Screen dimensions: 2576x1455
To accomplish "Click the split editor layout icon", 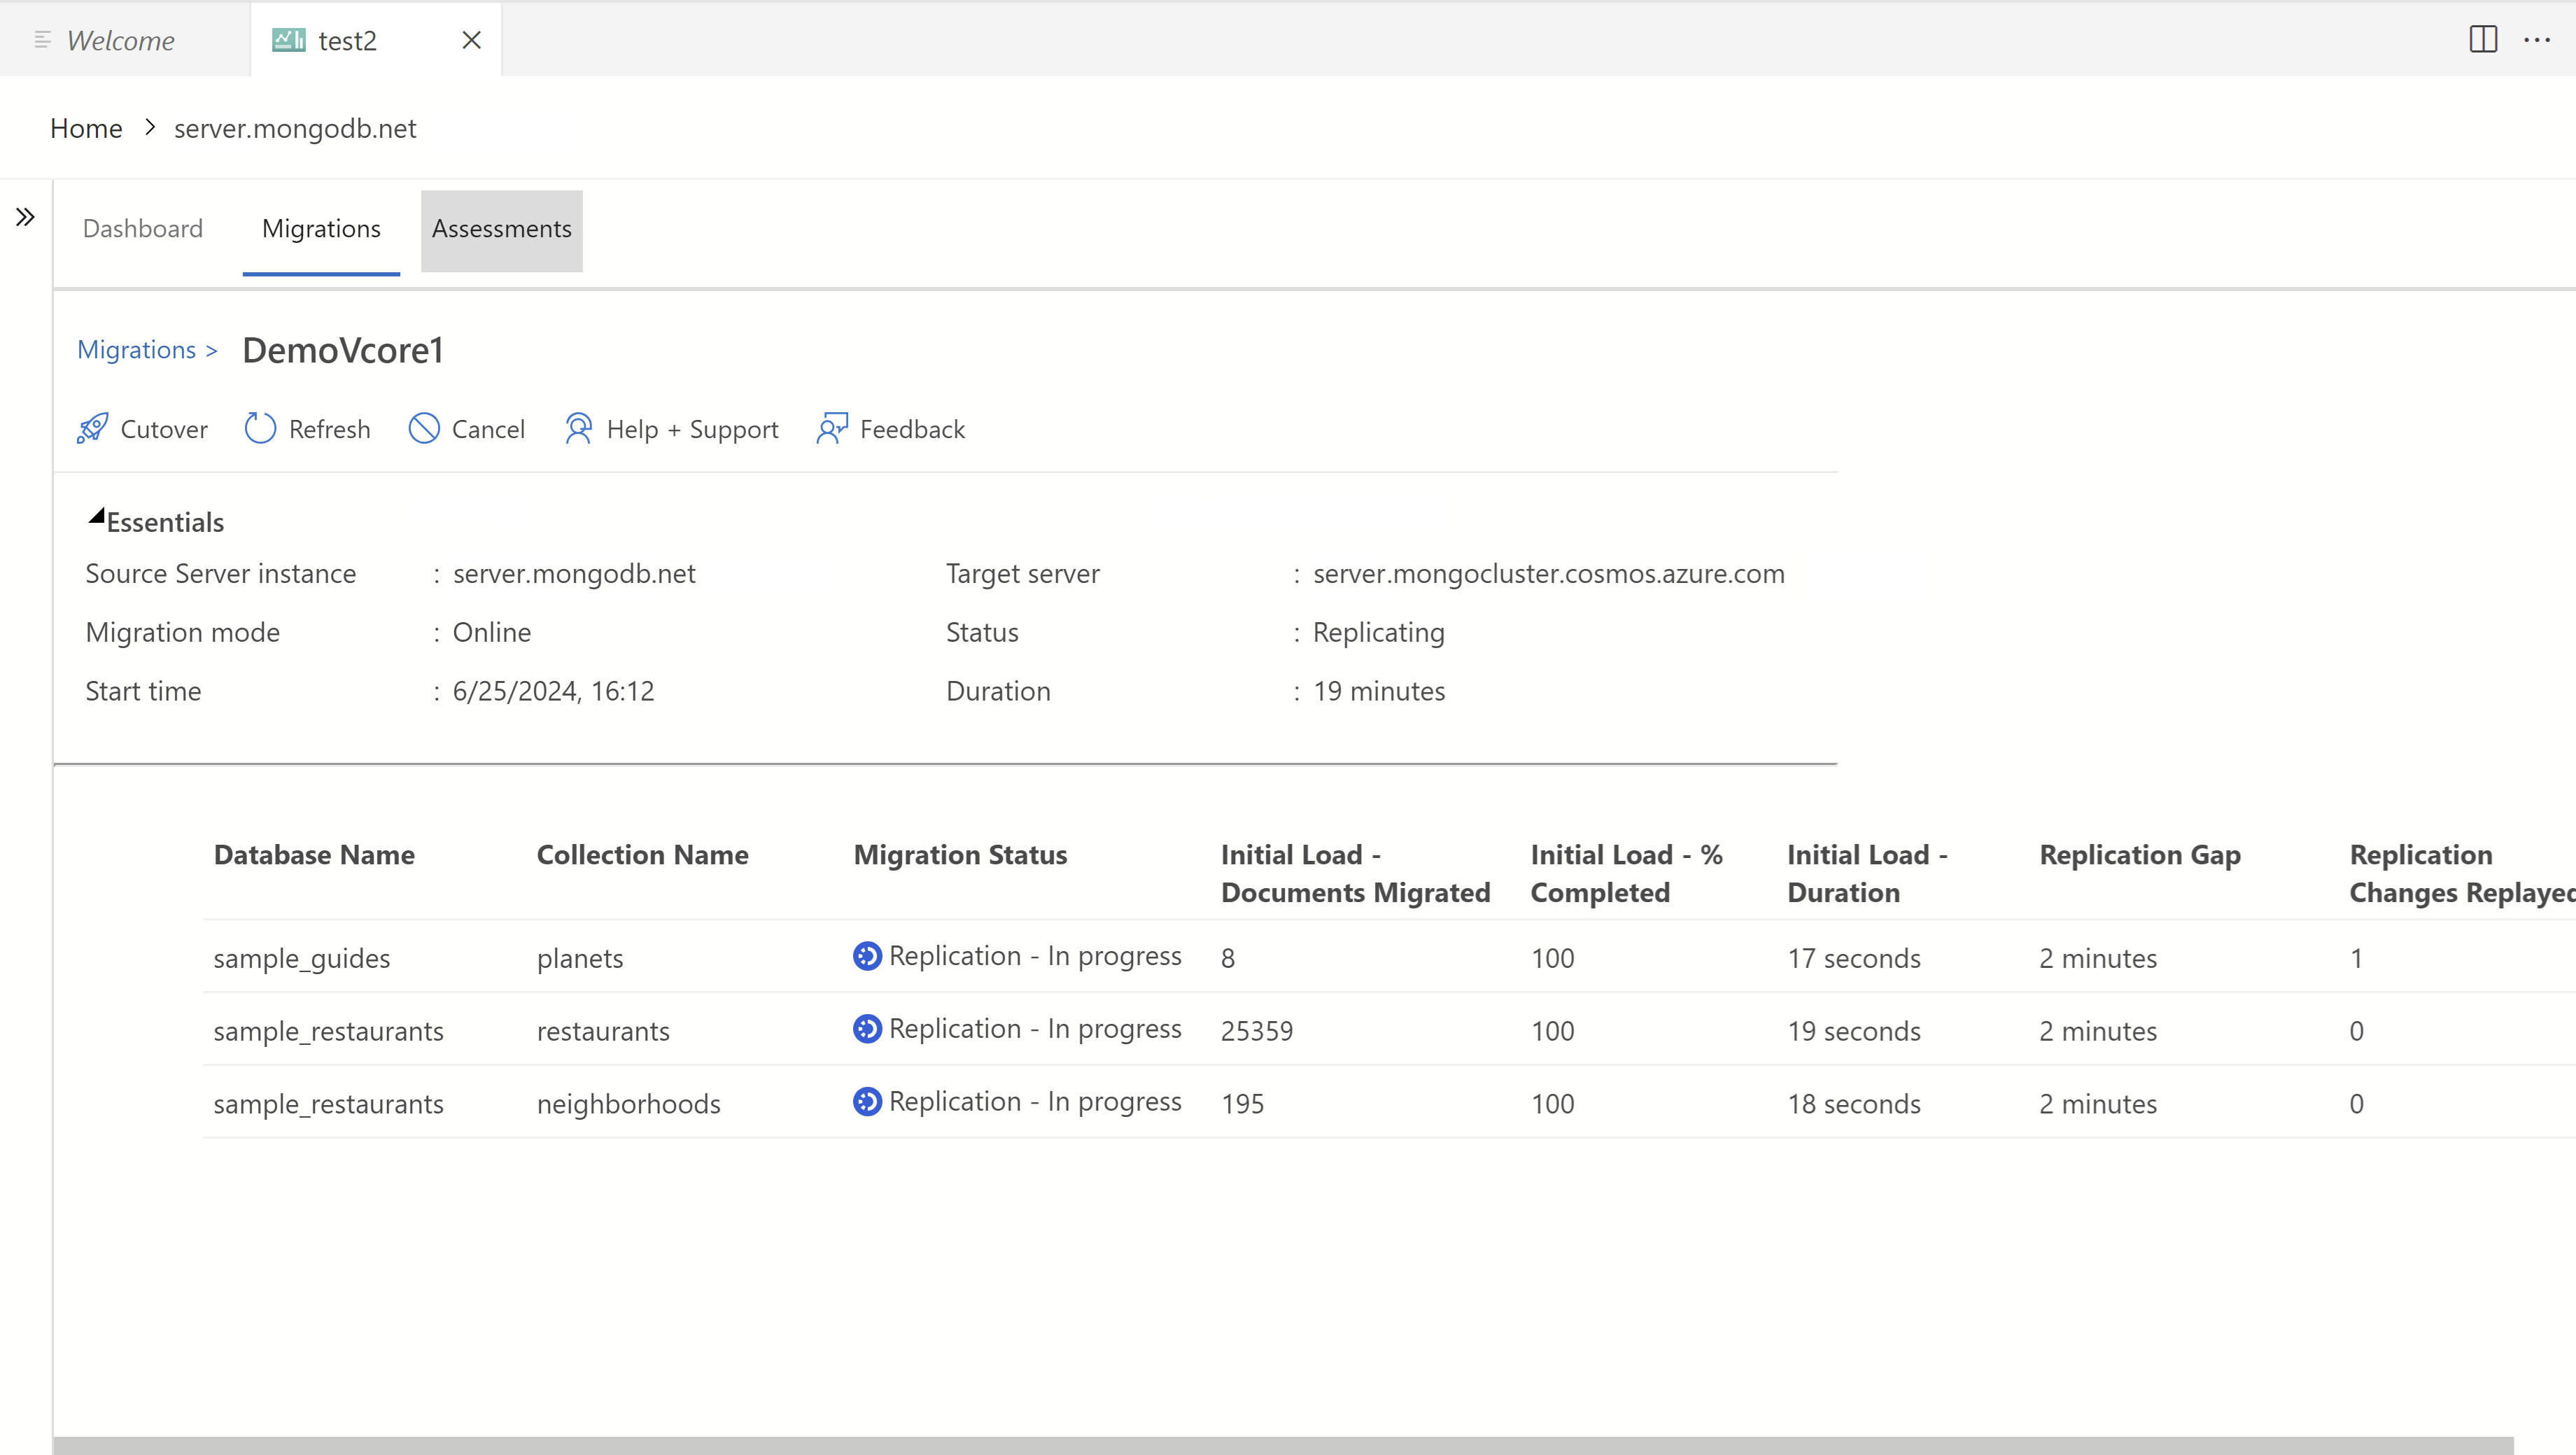I will click(2483, 40).
